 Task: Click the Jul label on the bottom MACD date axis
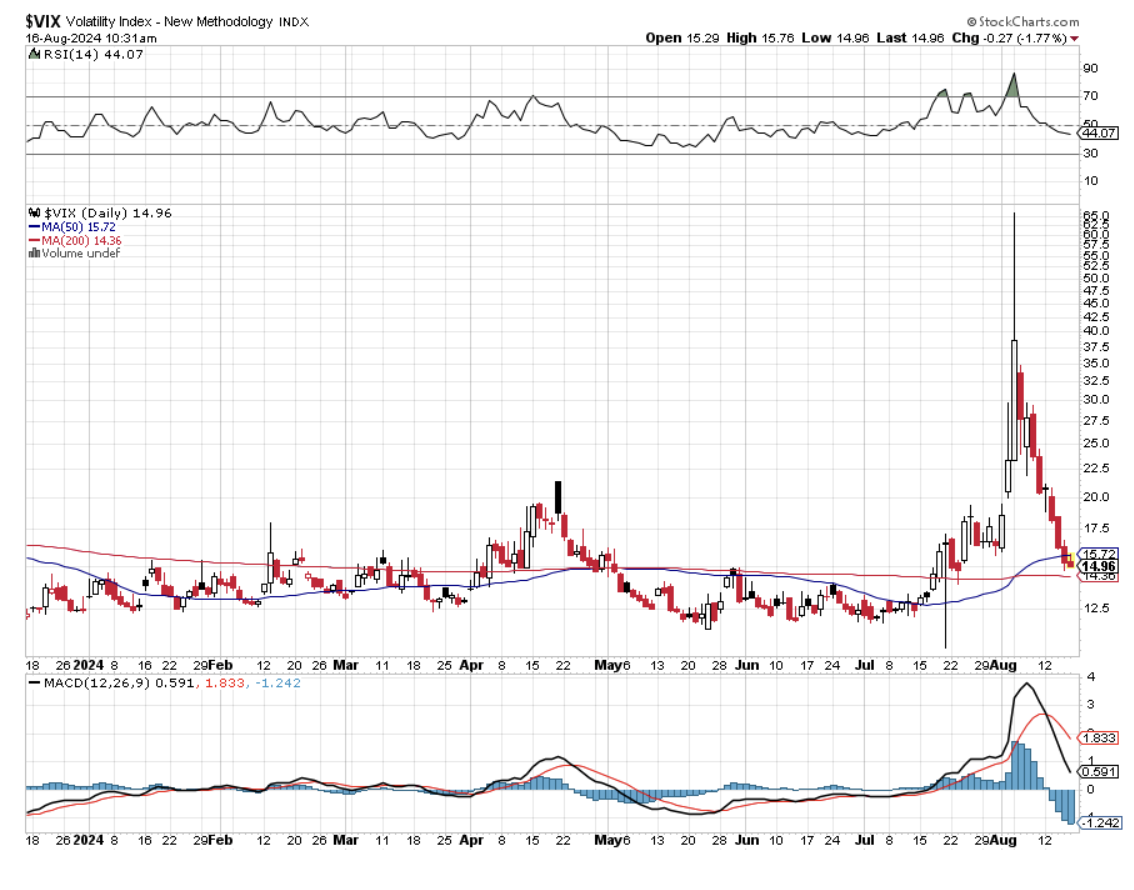coord(864,840)
